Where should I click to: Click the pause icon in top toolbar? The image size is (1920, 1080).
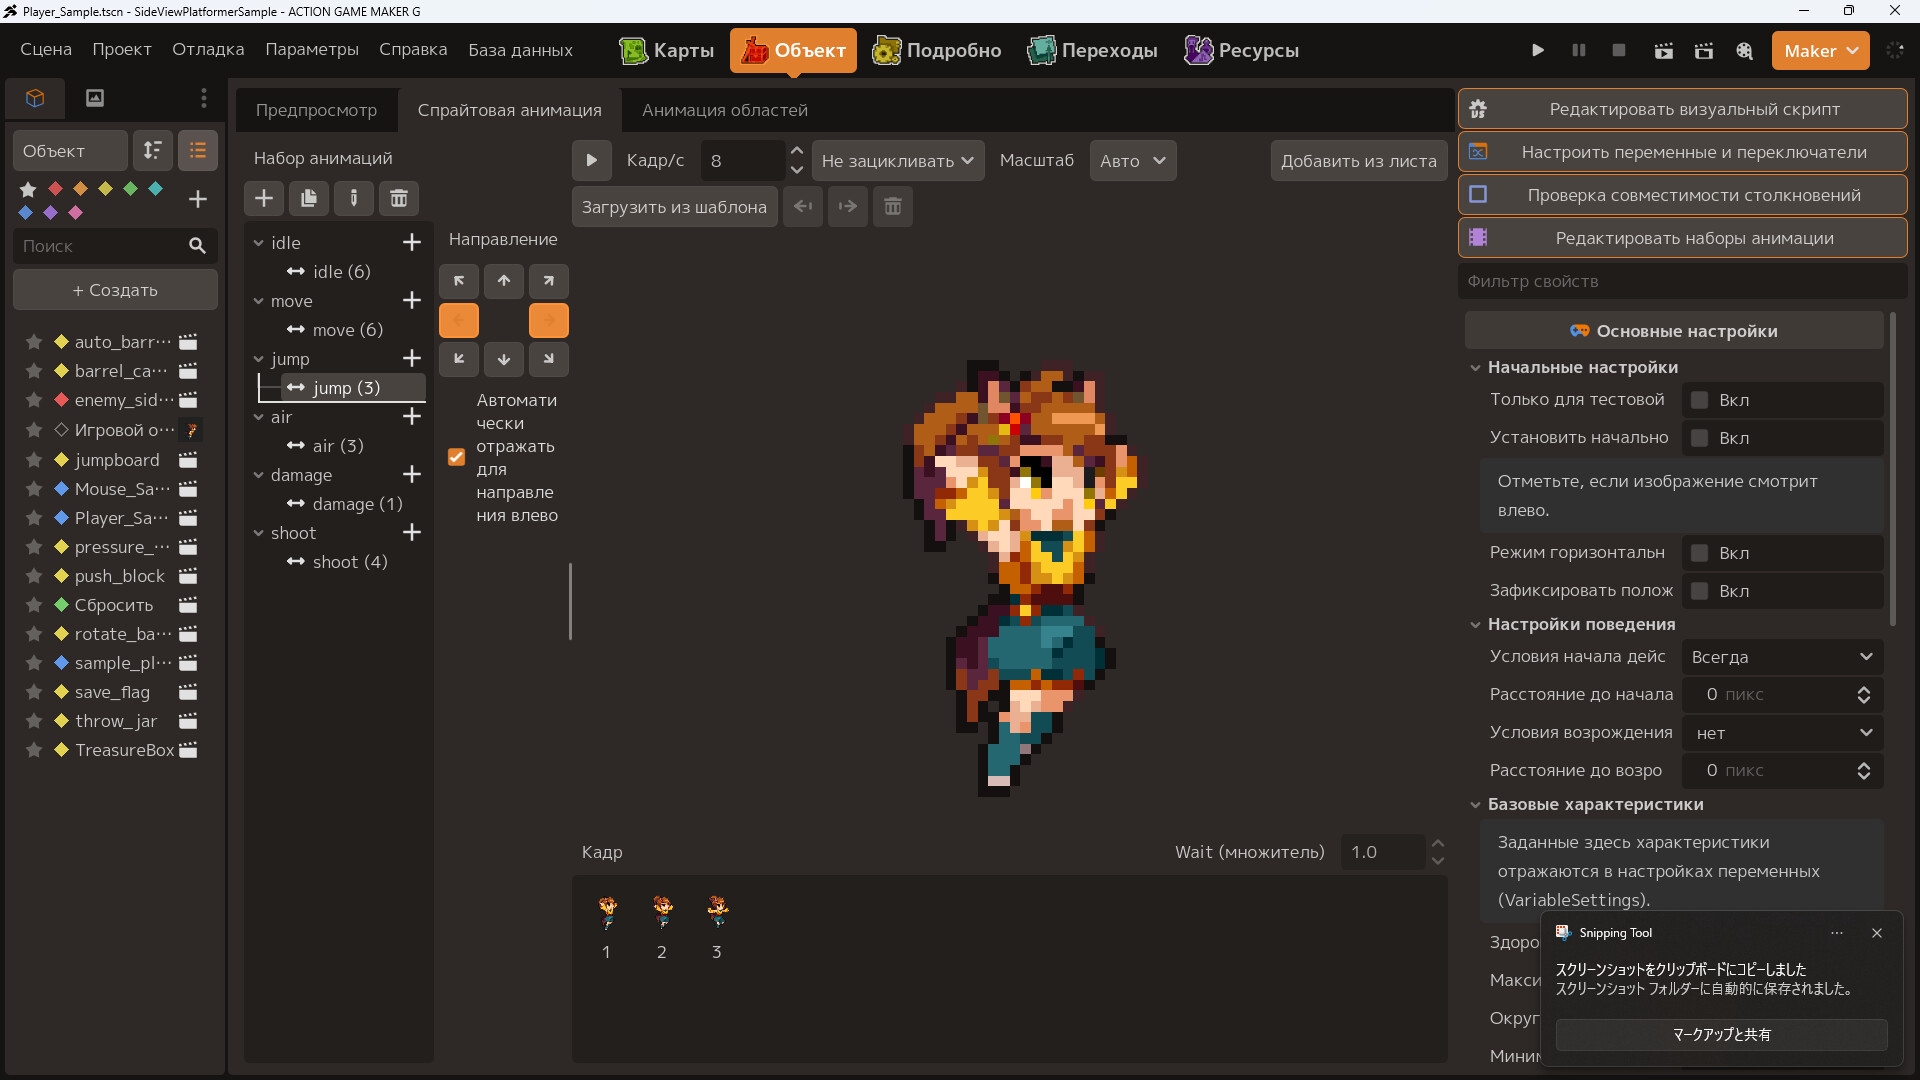tap(1579, 50)
